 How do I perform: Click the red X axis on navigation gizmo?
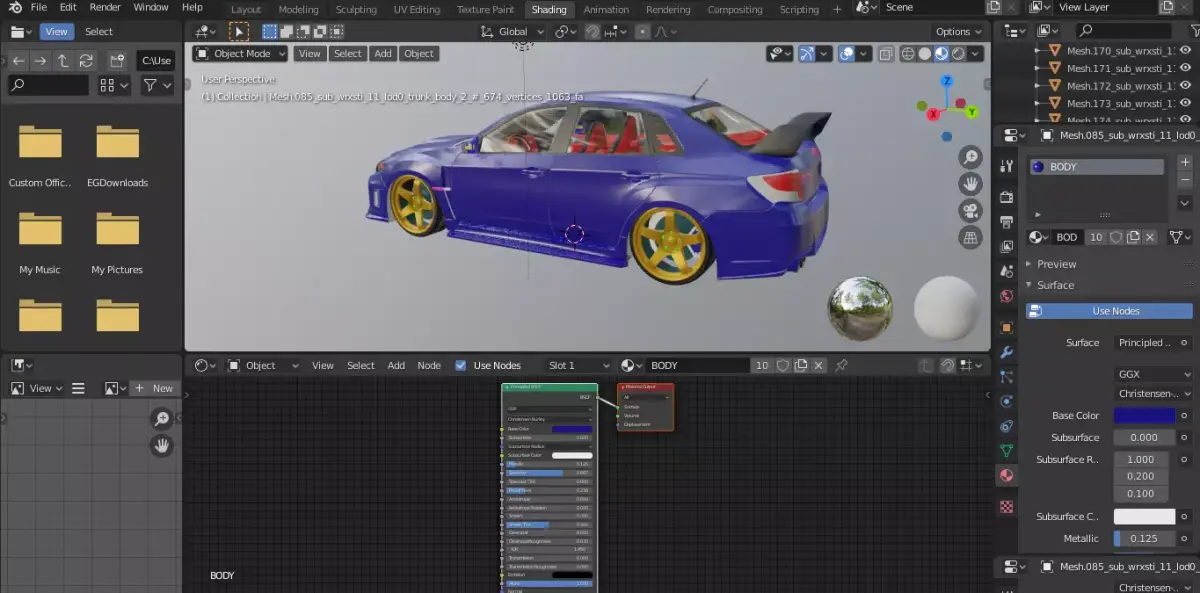933,115
